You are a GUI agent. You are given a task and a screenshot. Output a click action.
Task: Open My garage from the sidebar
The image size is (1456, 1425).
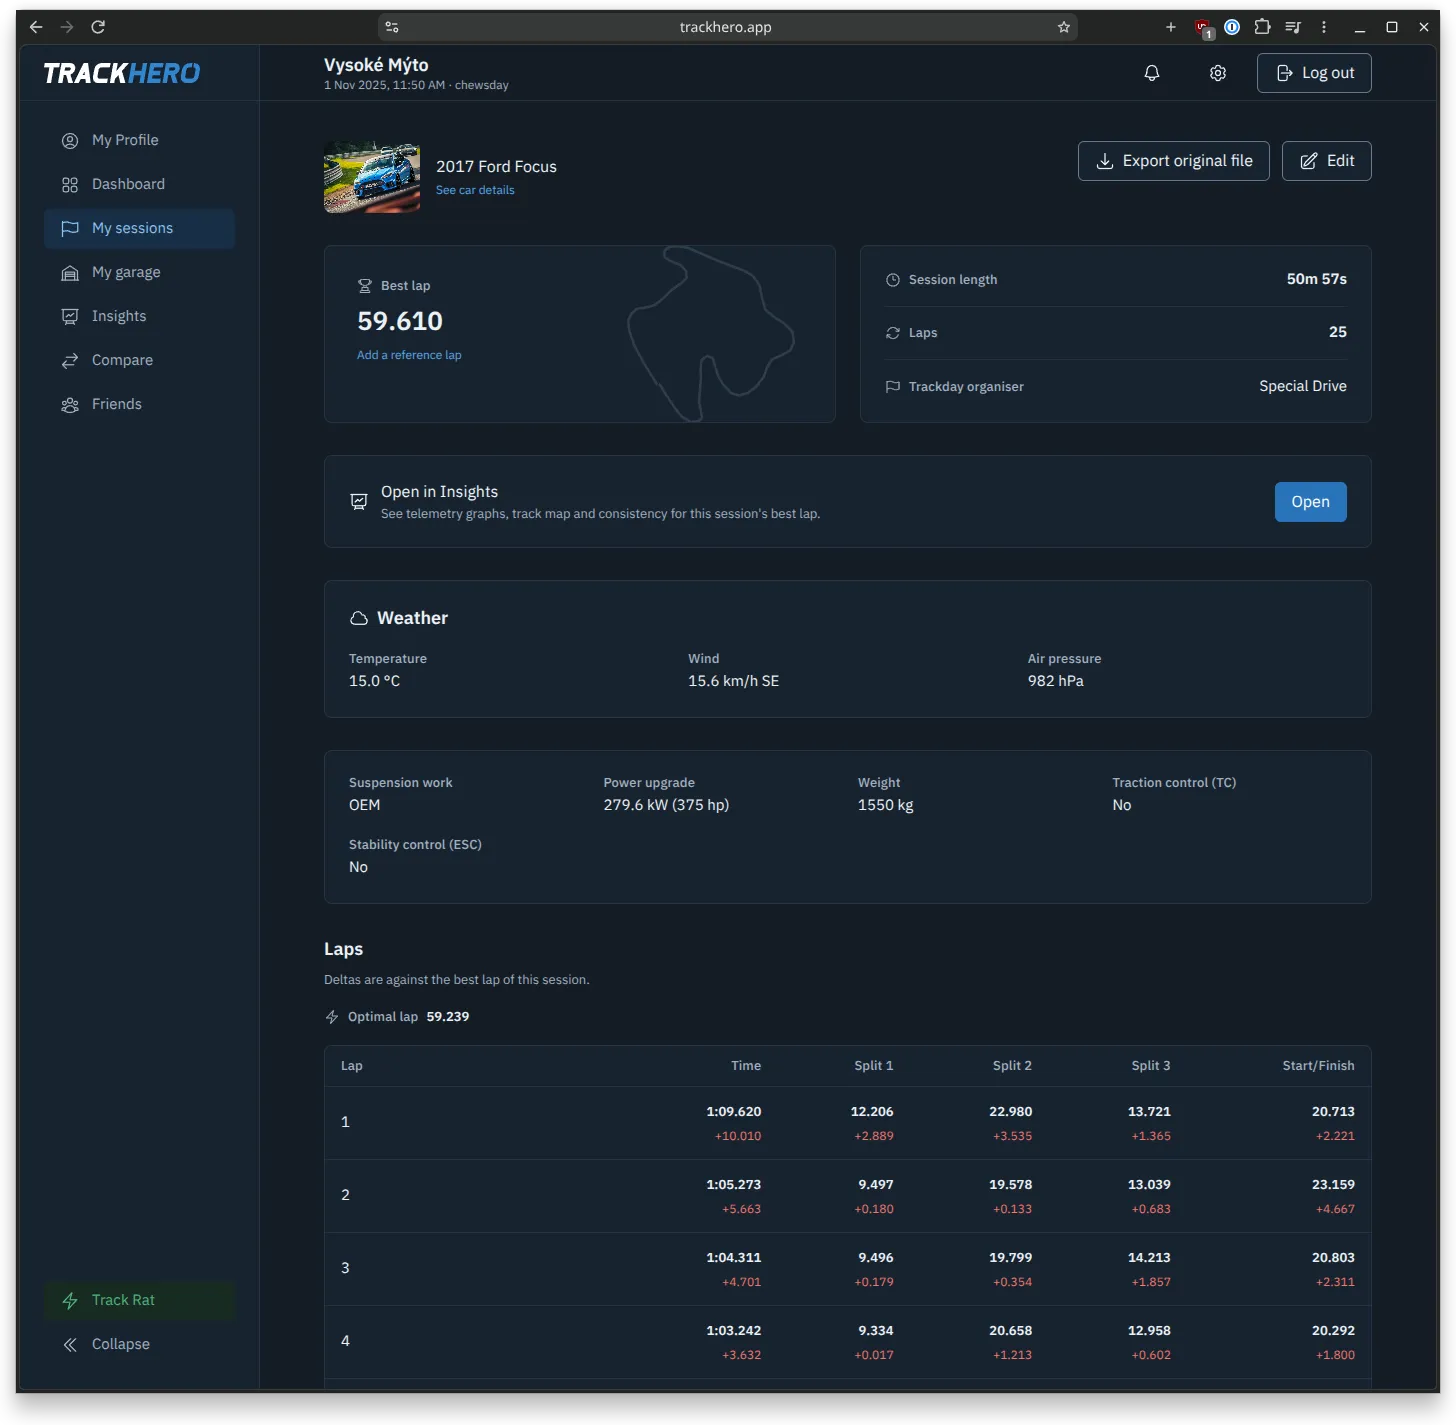140,272
